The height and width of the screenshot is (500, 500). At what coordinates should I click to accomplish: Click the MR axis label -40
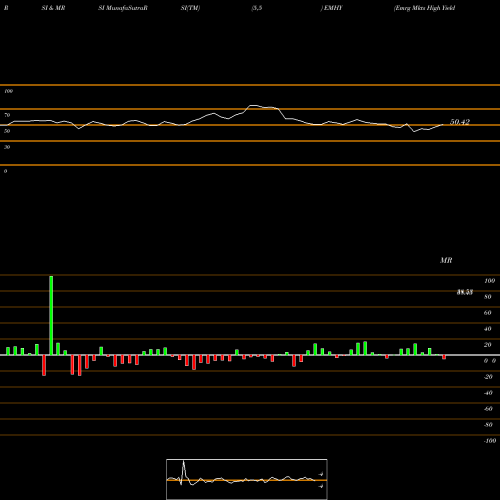(x=488, y=393)
